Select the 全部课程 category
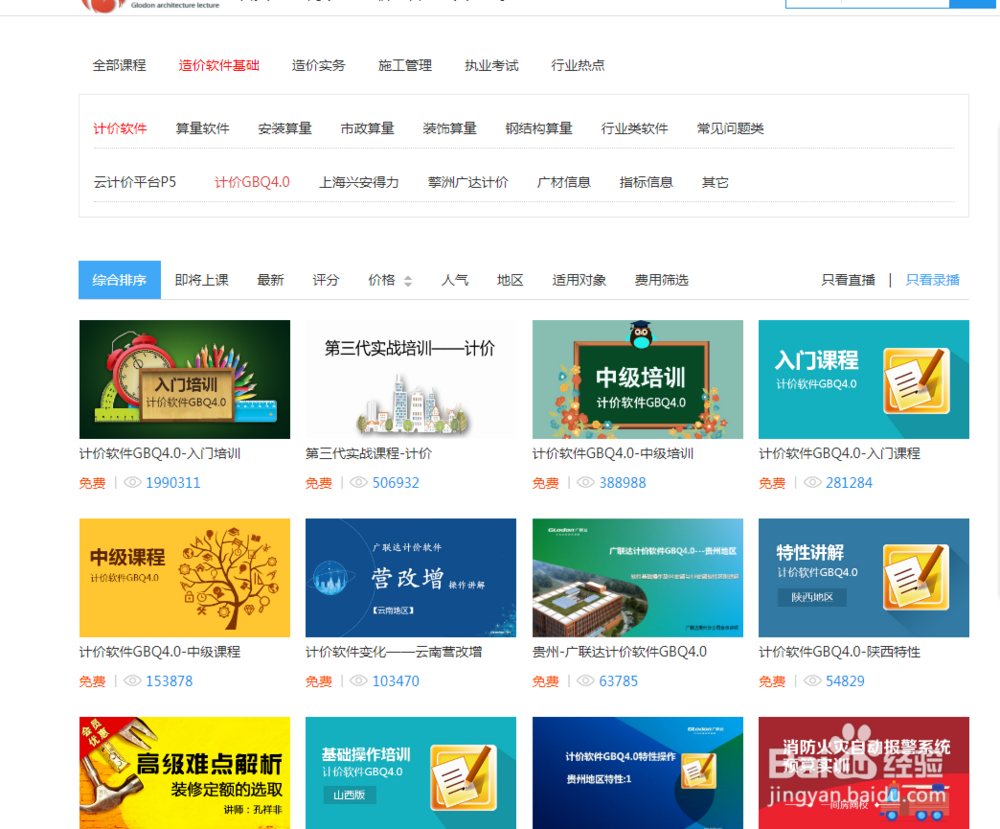This screenshot has width=1000, height=829. (x=119, y=65)
